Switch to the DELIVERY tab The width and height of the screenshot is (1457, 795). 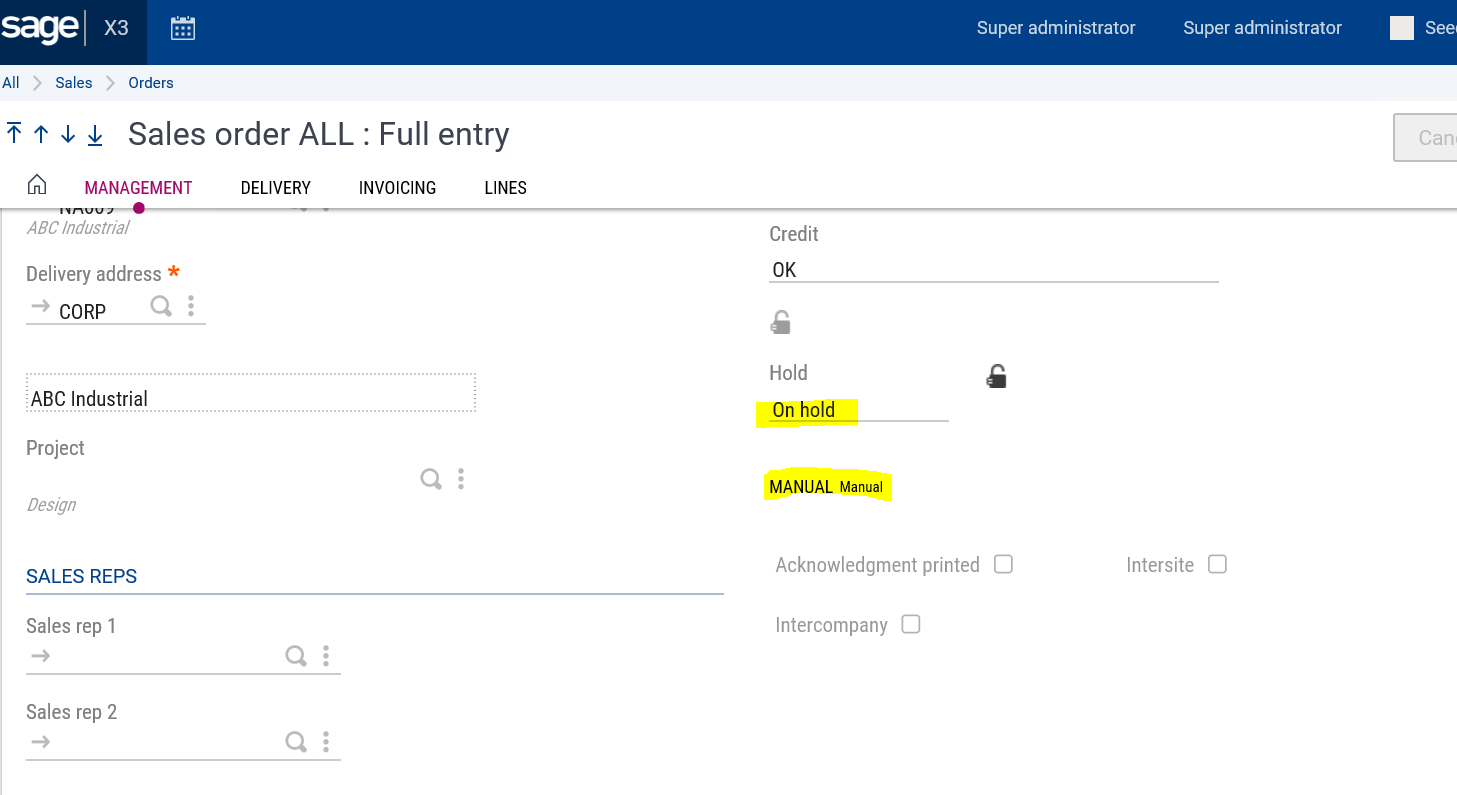tap(275, 188)
